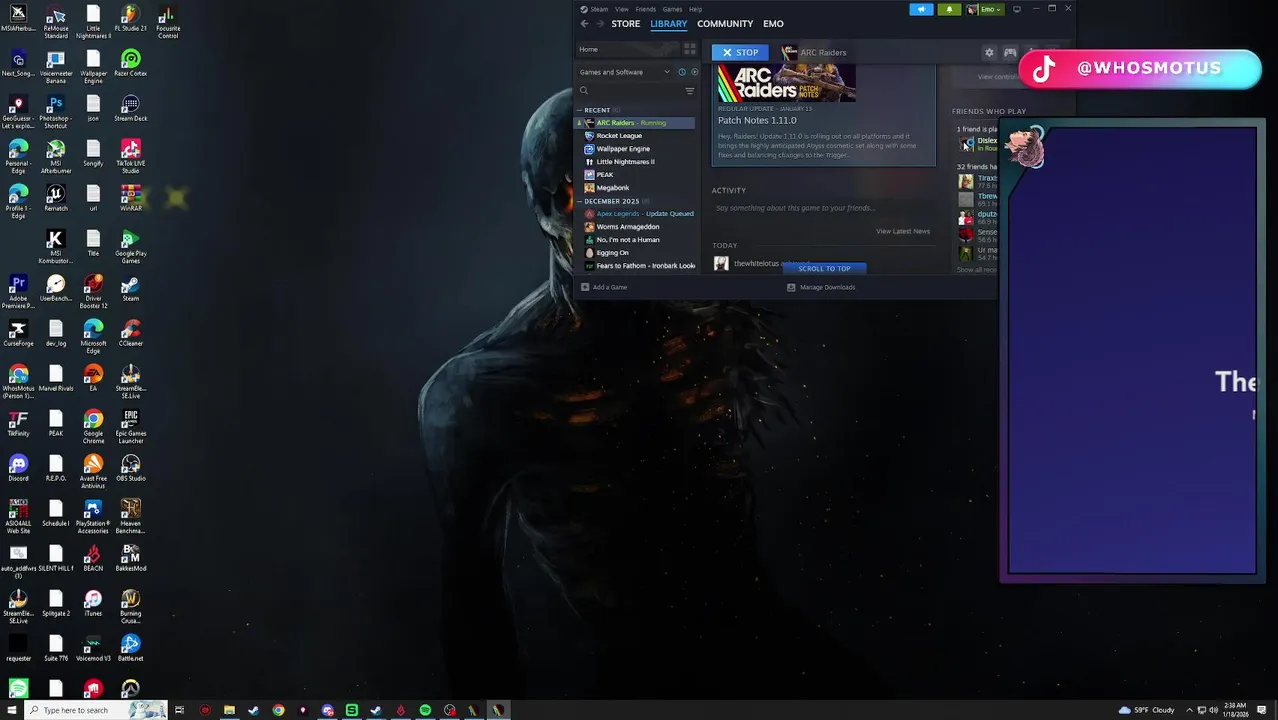Select the FL Studio 21 desktop icon
1278x720 pixels.
click(x=130, y=19)
